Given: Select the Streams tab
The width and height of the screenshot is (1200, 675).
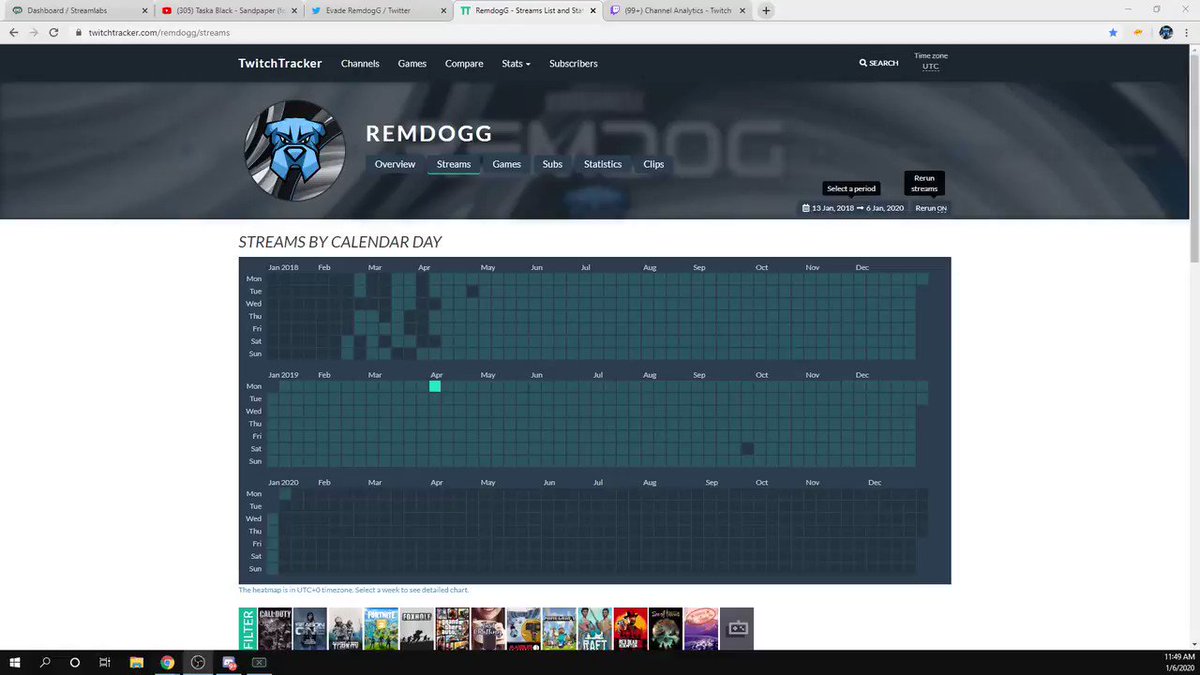Looking at the screenshot, I should click(x=454, y=164).
